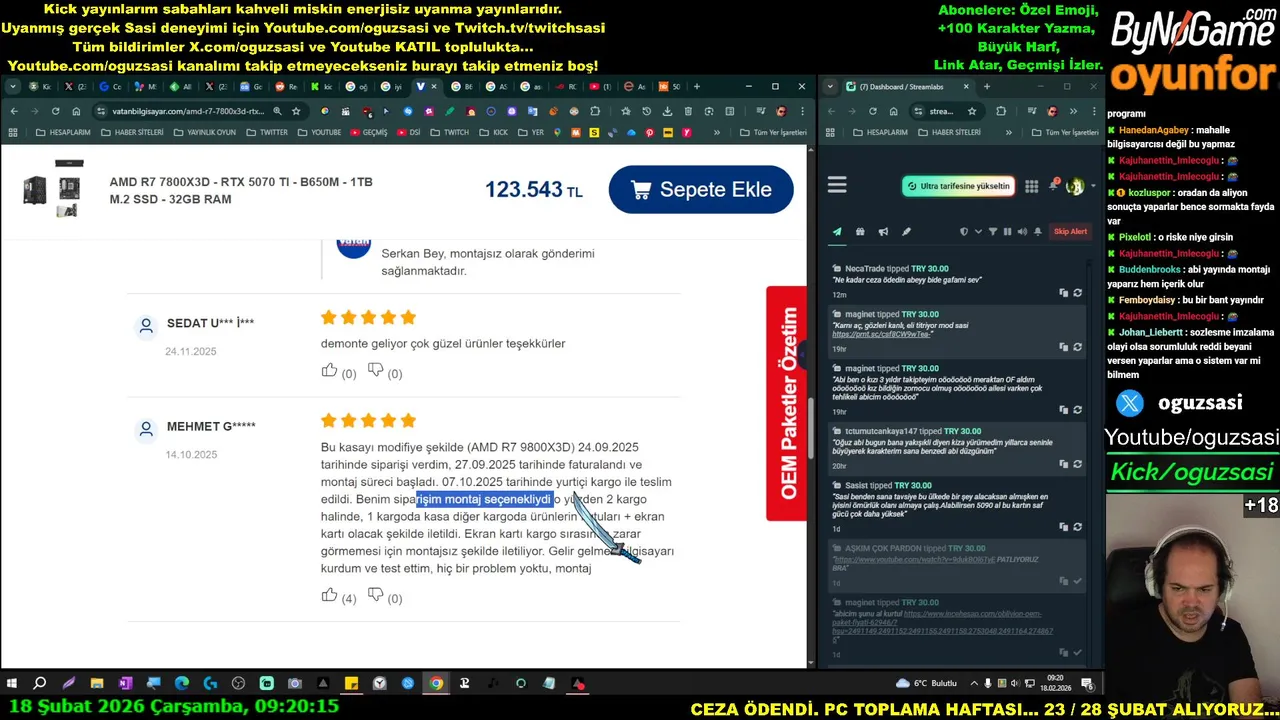This screenshot has width=1280, height=720.
Task: Open Tüm Yer İşaretleri in left window
Action: click(x=773, y=132)
